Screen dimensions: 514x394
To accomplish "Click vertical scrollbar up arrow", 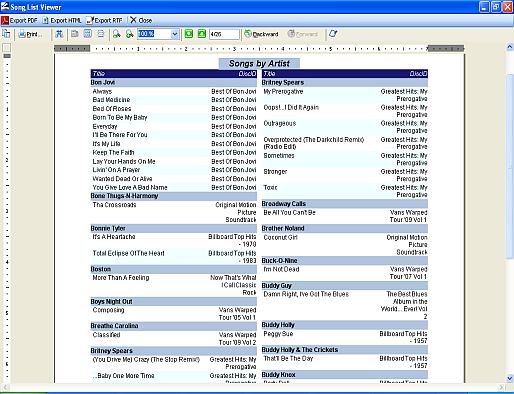I will pos(510,47).
